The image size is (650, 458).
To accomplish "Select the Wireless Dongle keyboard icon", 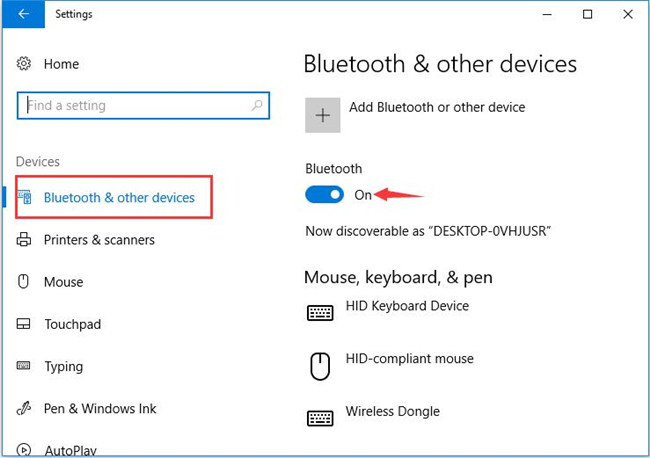I will pyautogui.click(x=320, y=418).
